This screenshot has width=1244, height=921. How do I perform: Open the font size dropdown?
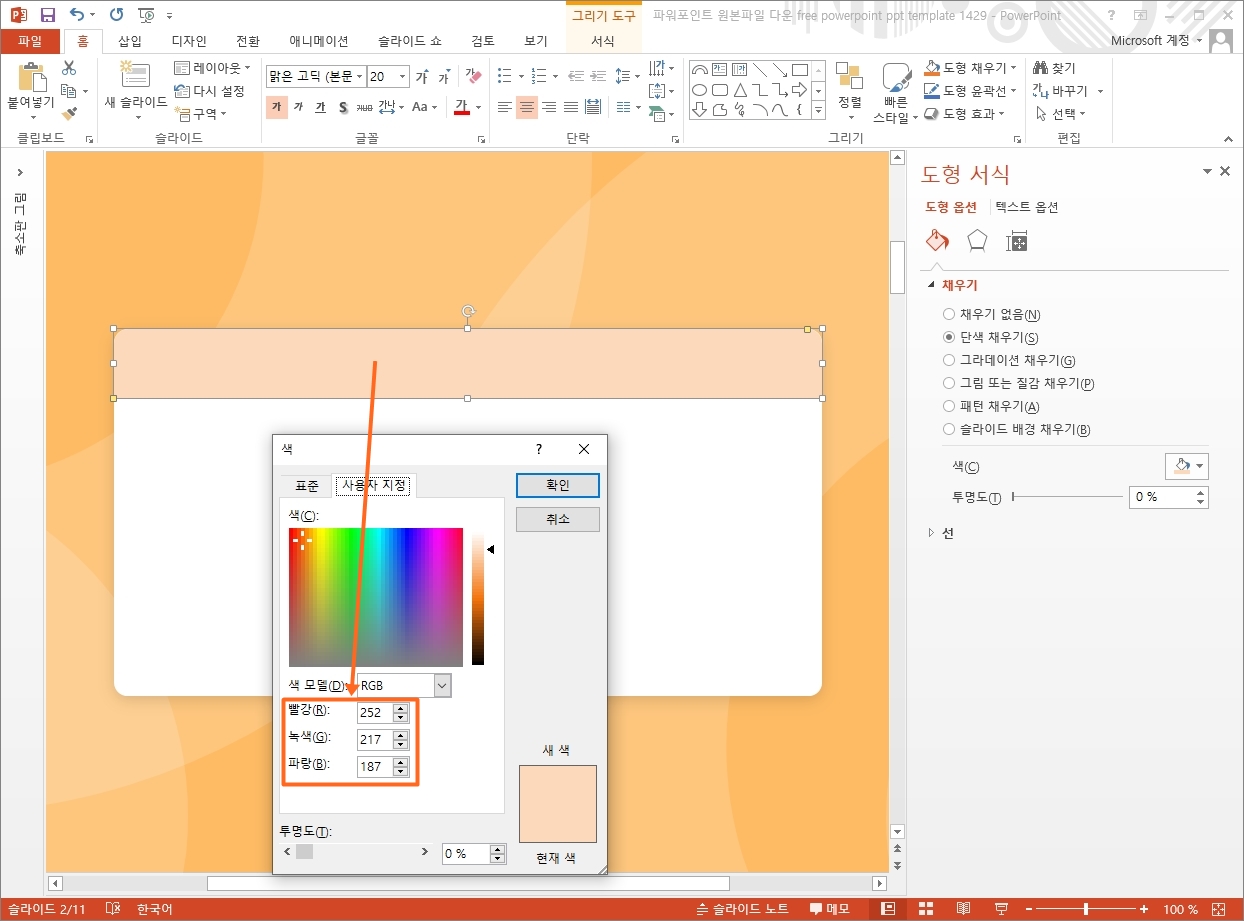click(403, 77)
